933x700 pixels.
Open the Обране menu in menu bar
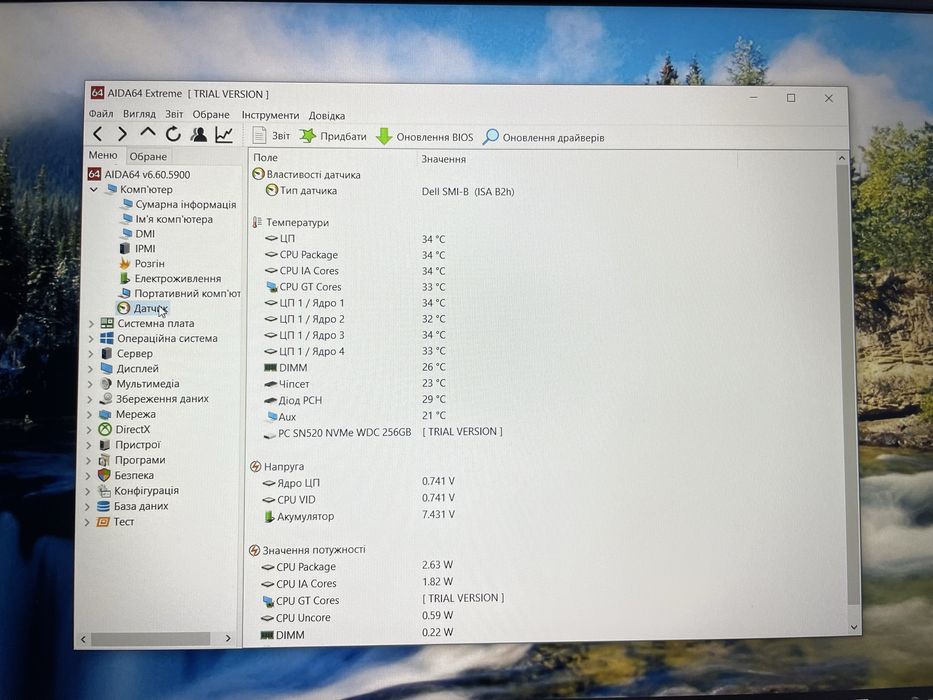(x=211, y=114)
